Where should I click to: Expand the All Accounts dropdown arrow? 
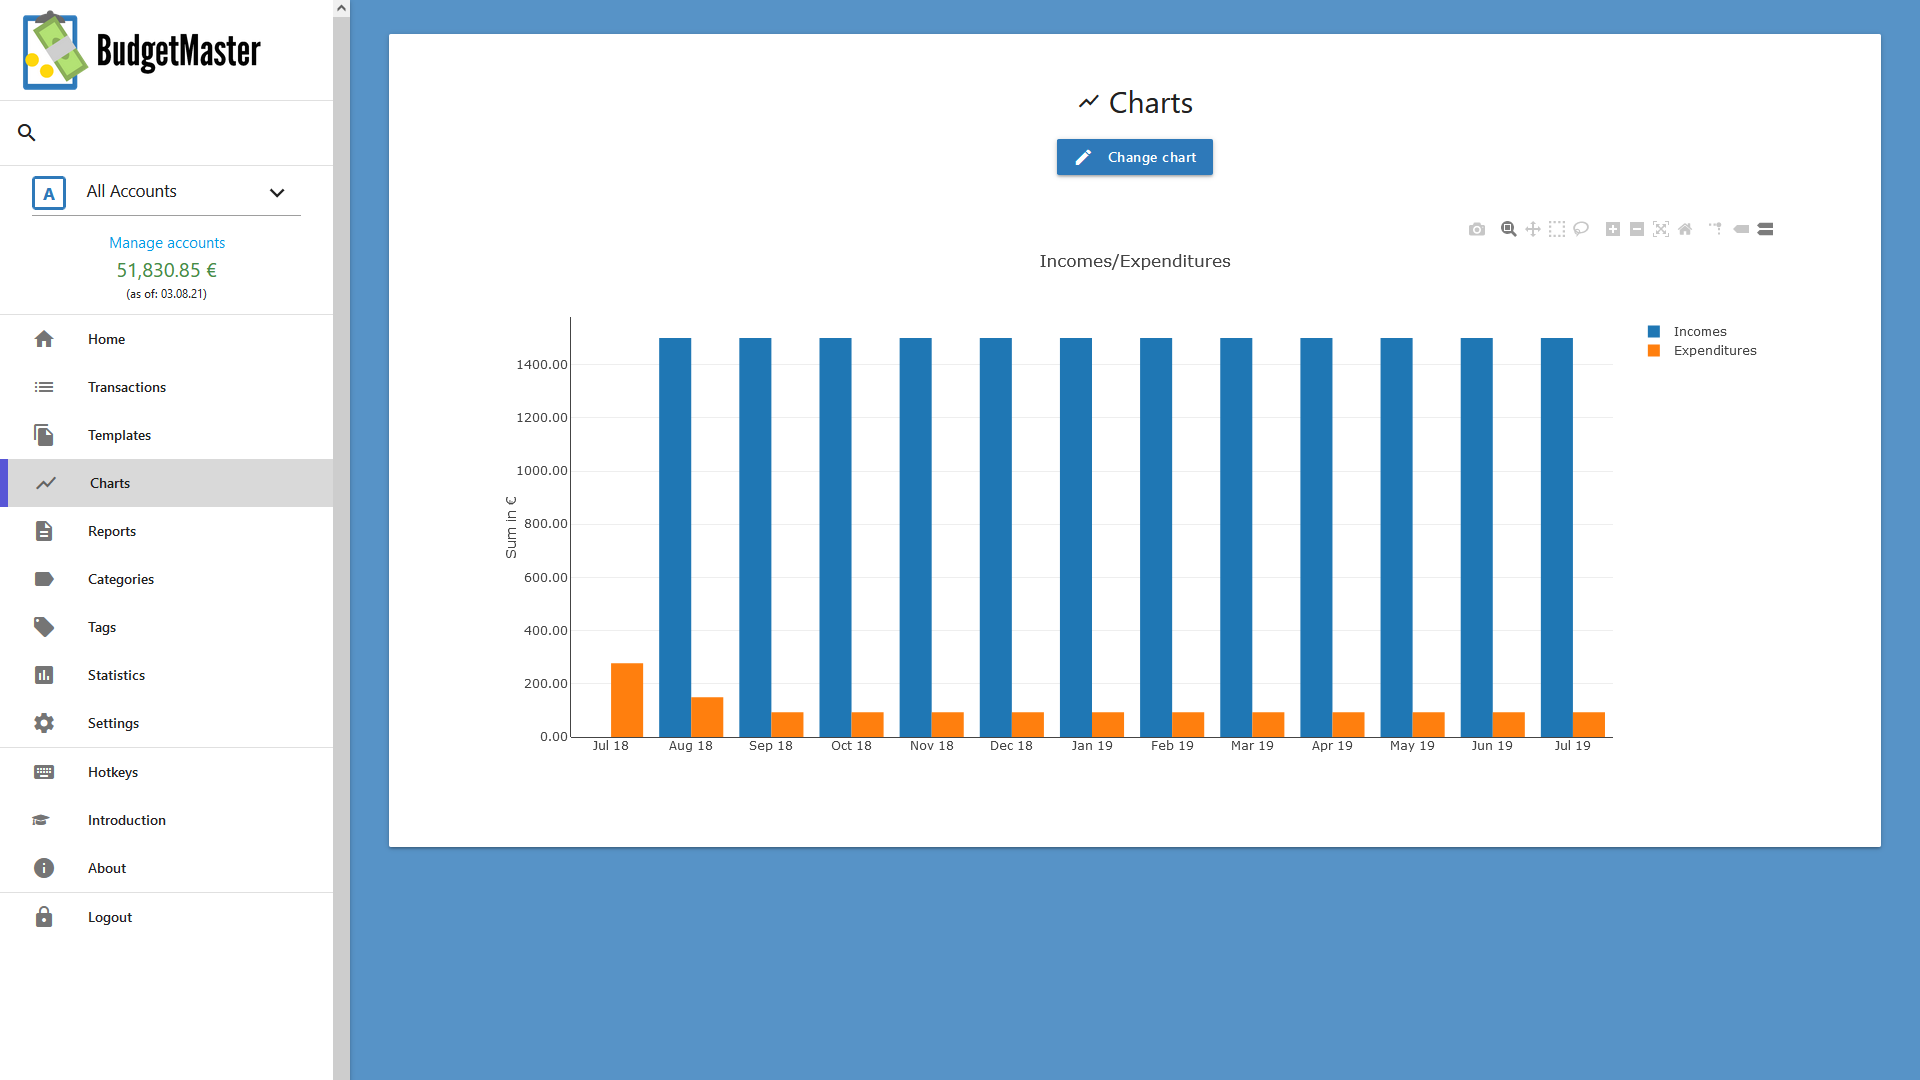pyautogui.click(x=277, y=192)
